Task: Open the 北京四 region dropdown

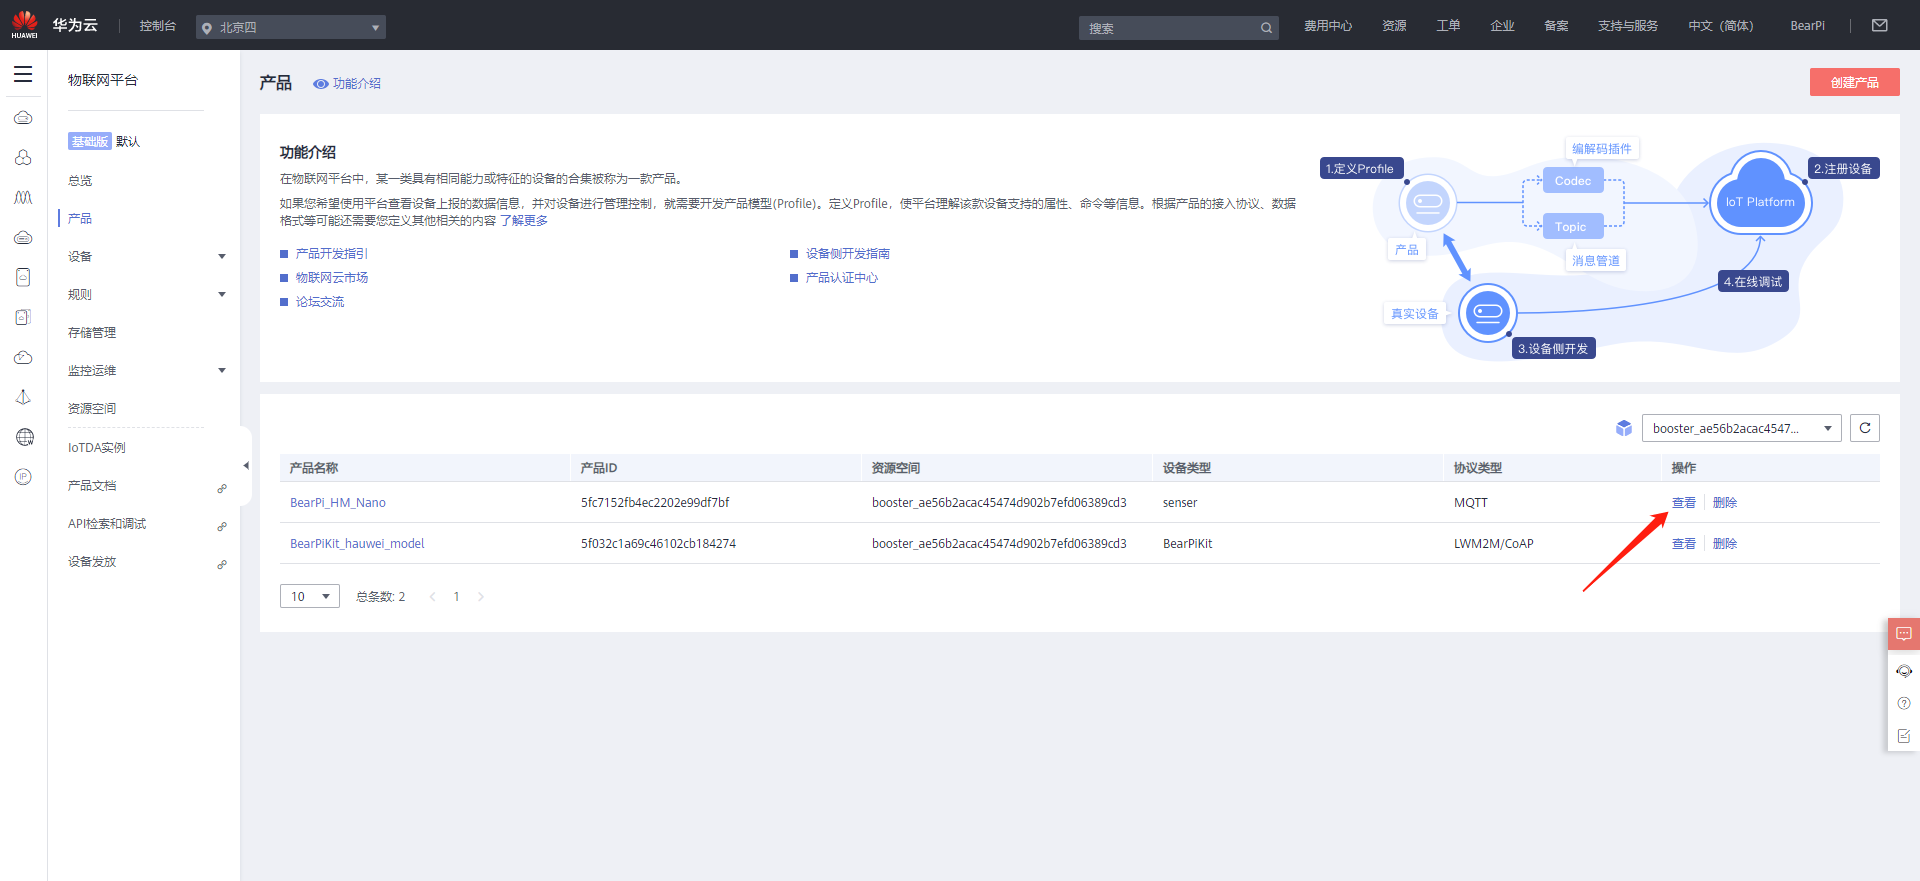Action: [x=290, y=28]
